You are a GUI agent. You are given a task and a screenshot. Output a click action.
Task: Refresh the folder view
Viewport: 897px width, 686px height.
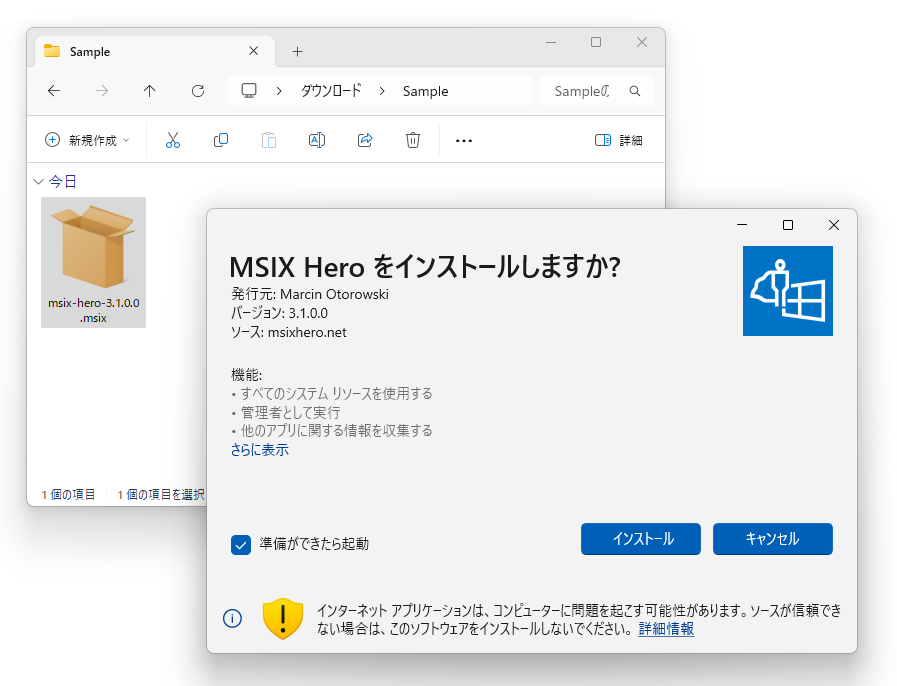tap(197, 90)
